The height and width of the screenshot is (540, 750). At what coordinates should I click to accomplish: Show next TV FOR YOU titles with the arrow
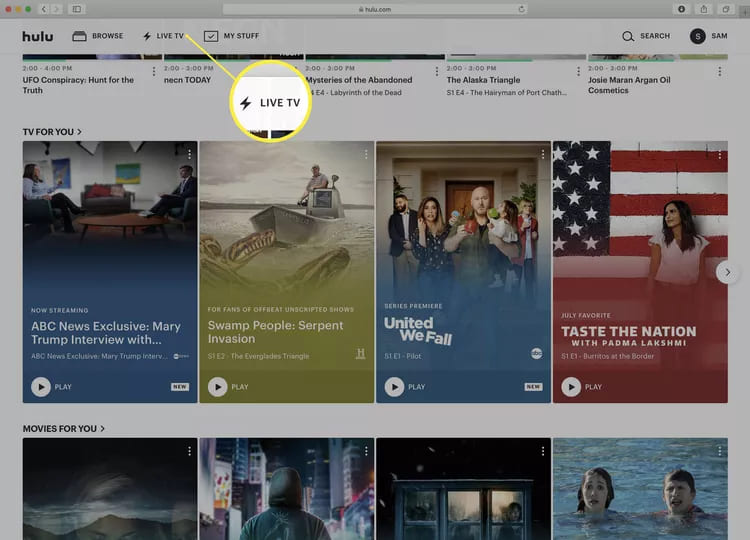[x=728, y=272]
